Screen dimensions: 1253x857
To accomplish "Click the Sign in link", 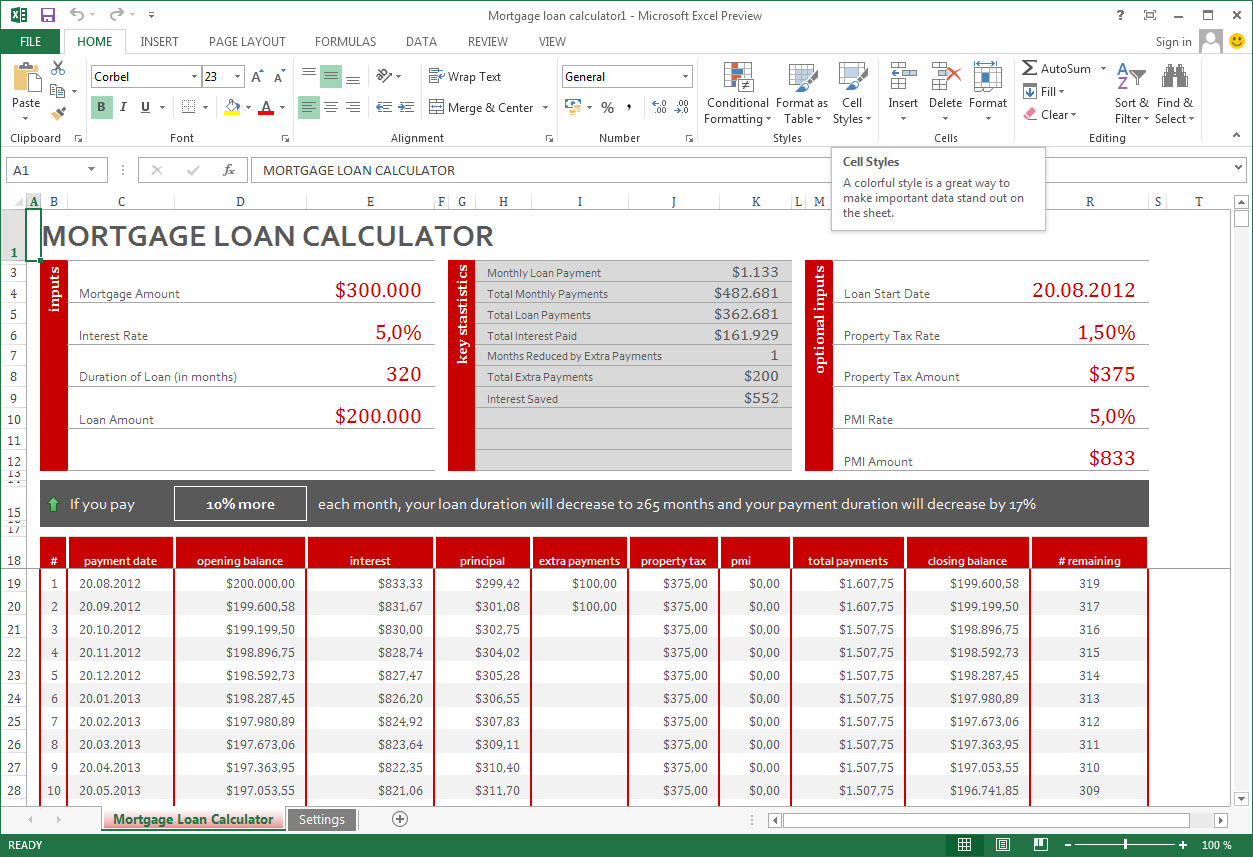I will [1173, 42].
